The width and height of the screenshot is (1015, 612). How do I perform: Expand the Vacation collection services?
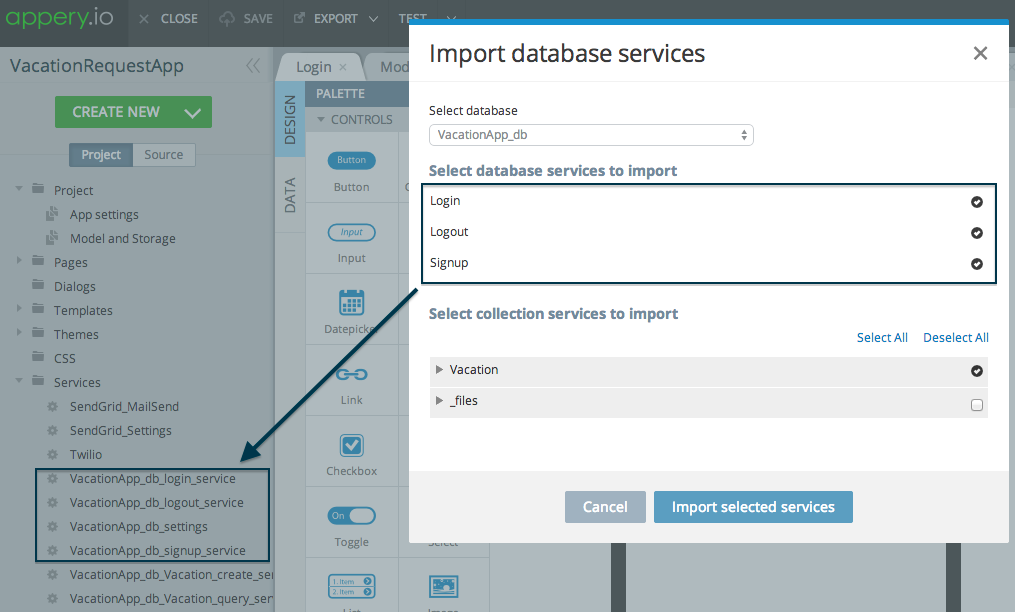coord(439,370)
